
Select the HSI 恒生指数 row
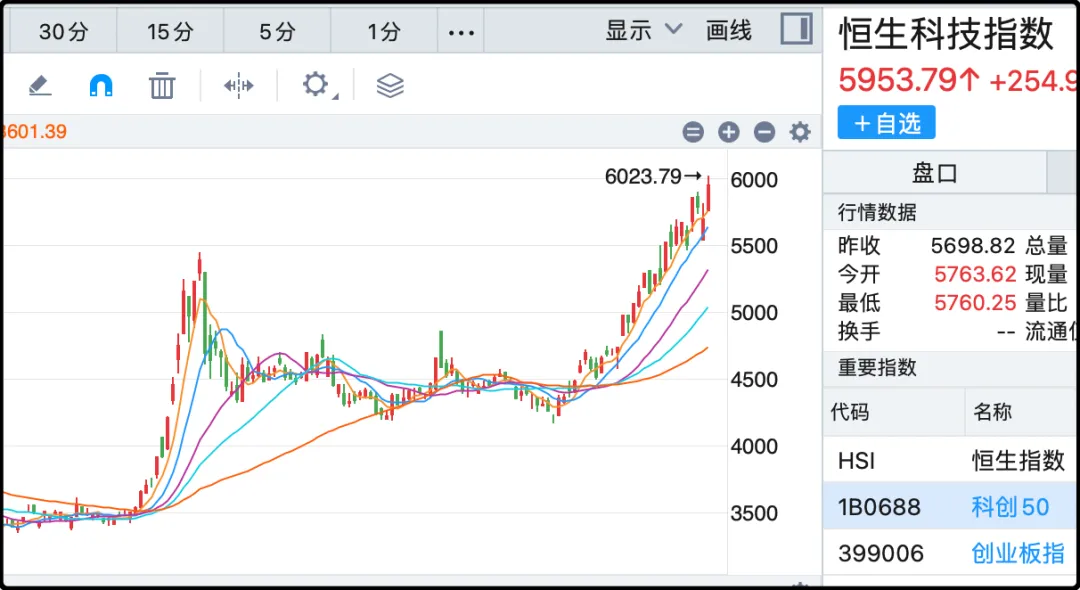click(950, 460)
